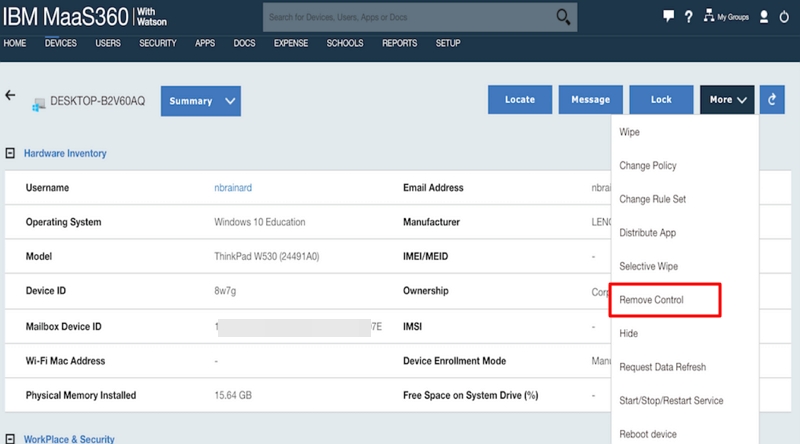Open the SECURITY tab
This screenshot has height=444, width=800.
pyautogui.click(x=158, y=43)
